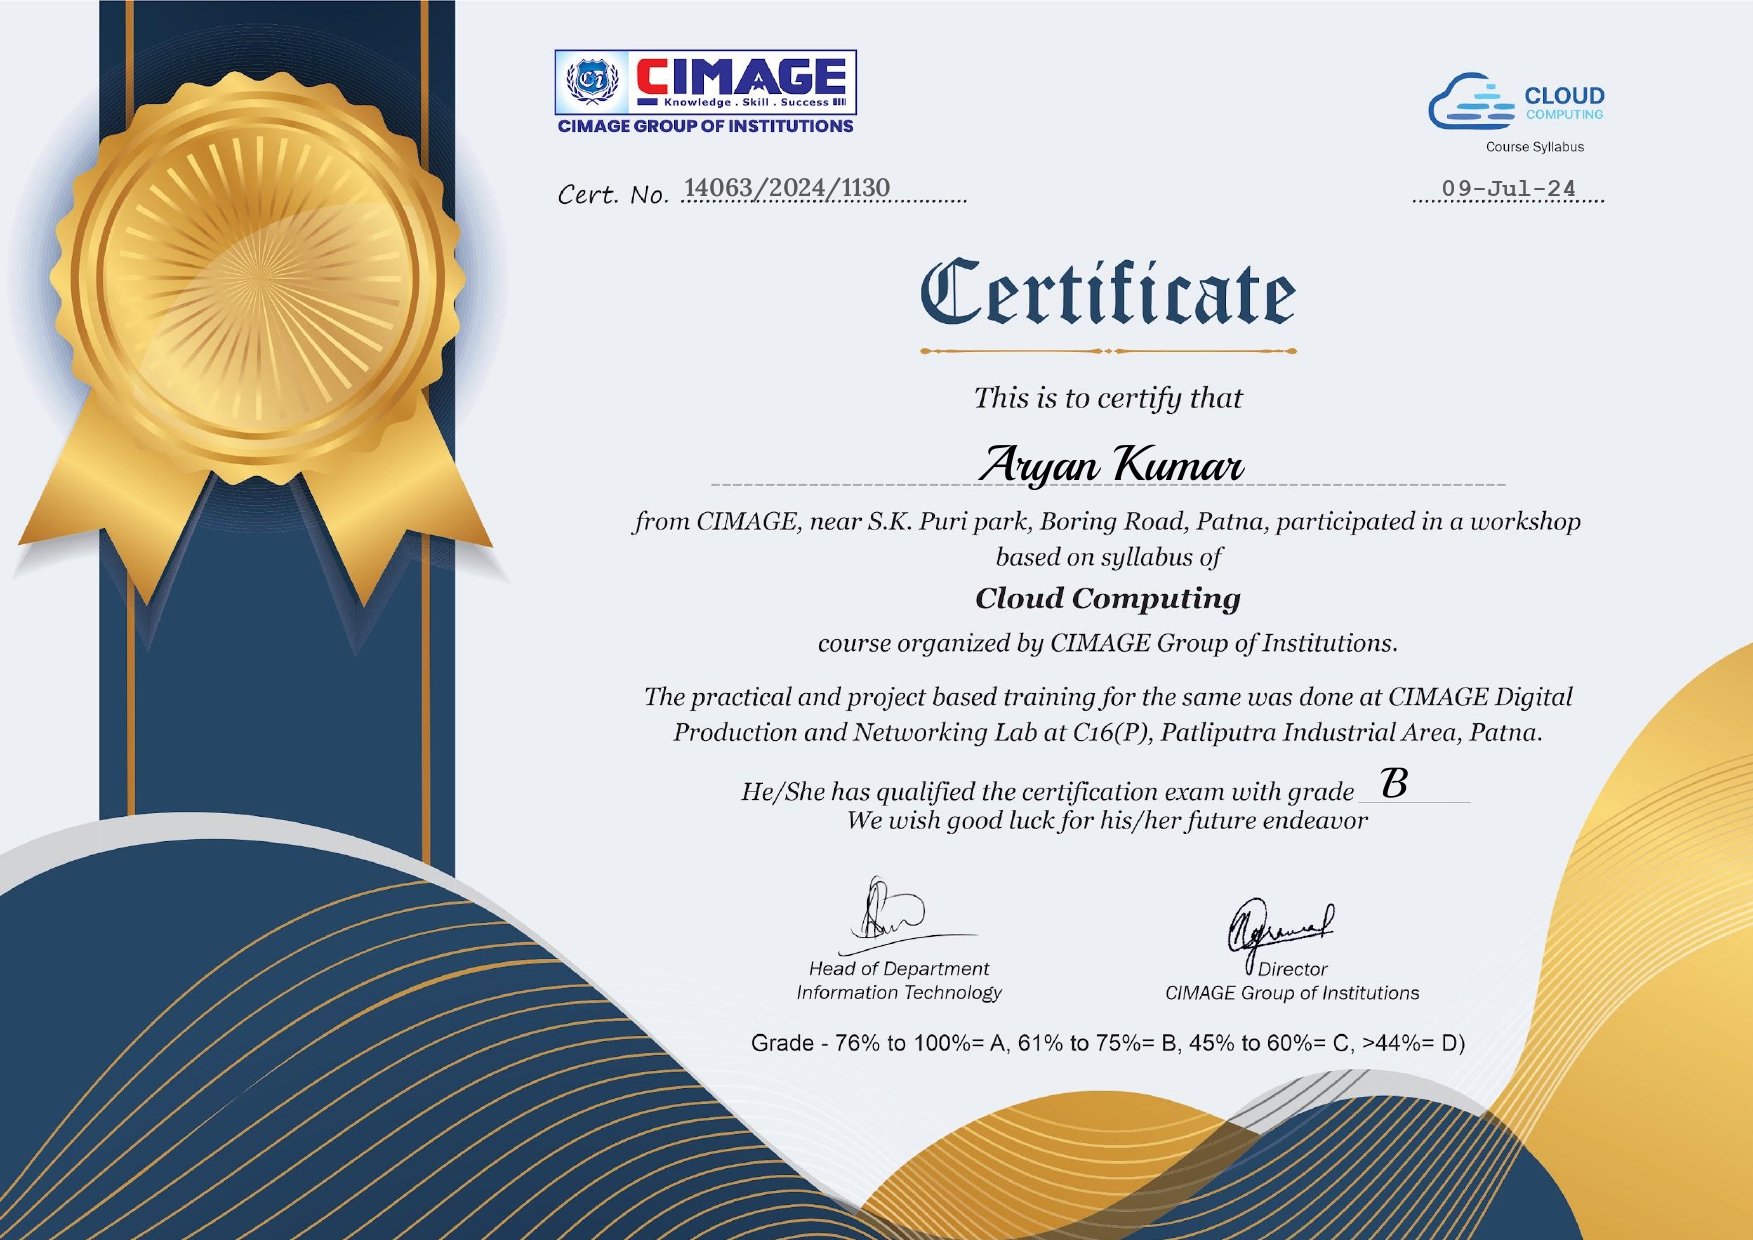Click the grade scale legend line
This screenshot has height=1240, width=1753.
(1107, 1043)
